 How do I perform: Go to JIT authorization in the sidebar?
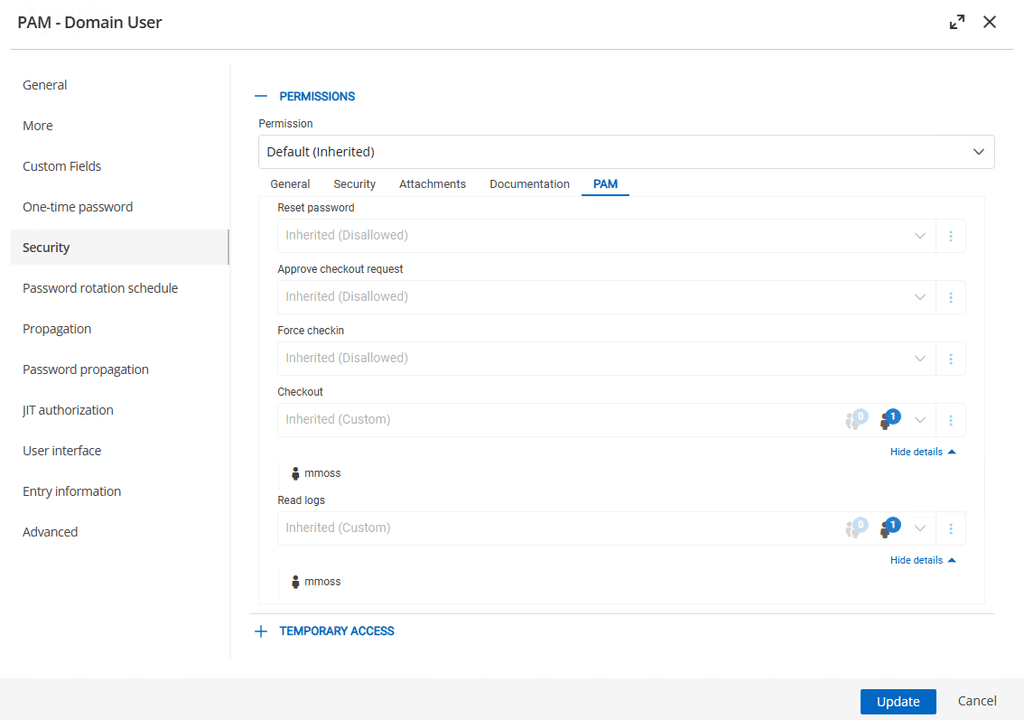point(68,410)
